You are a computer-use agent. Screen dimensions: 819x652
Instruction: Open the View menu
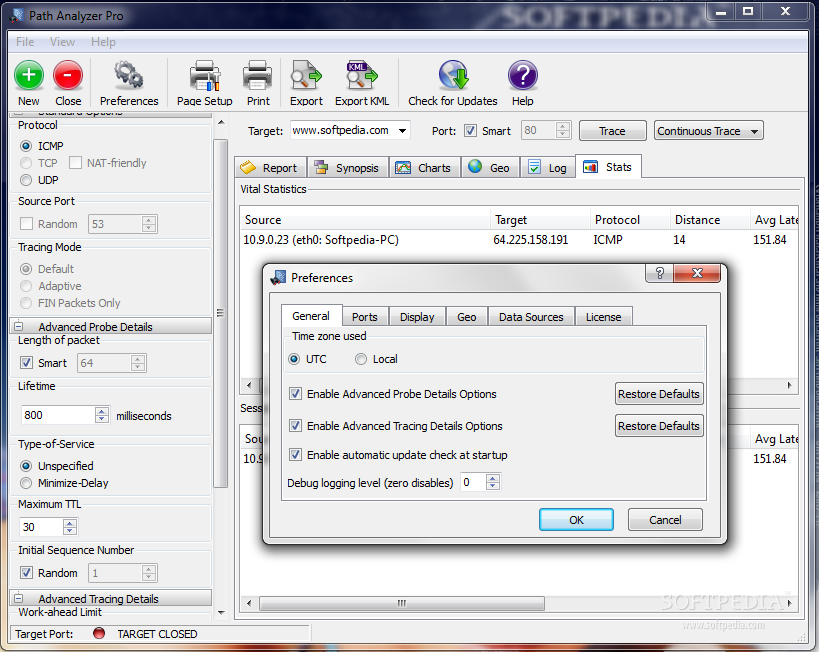62,42
